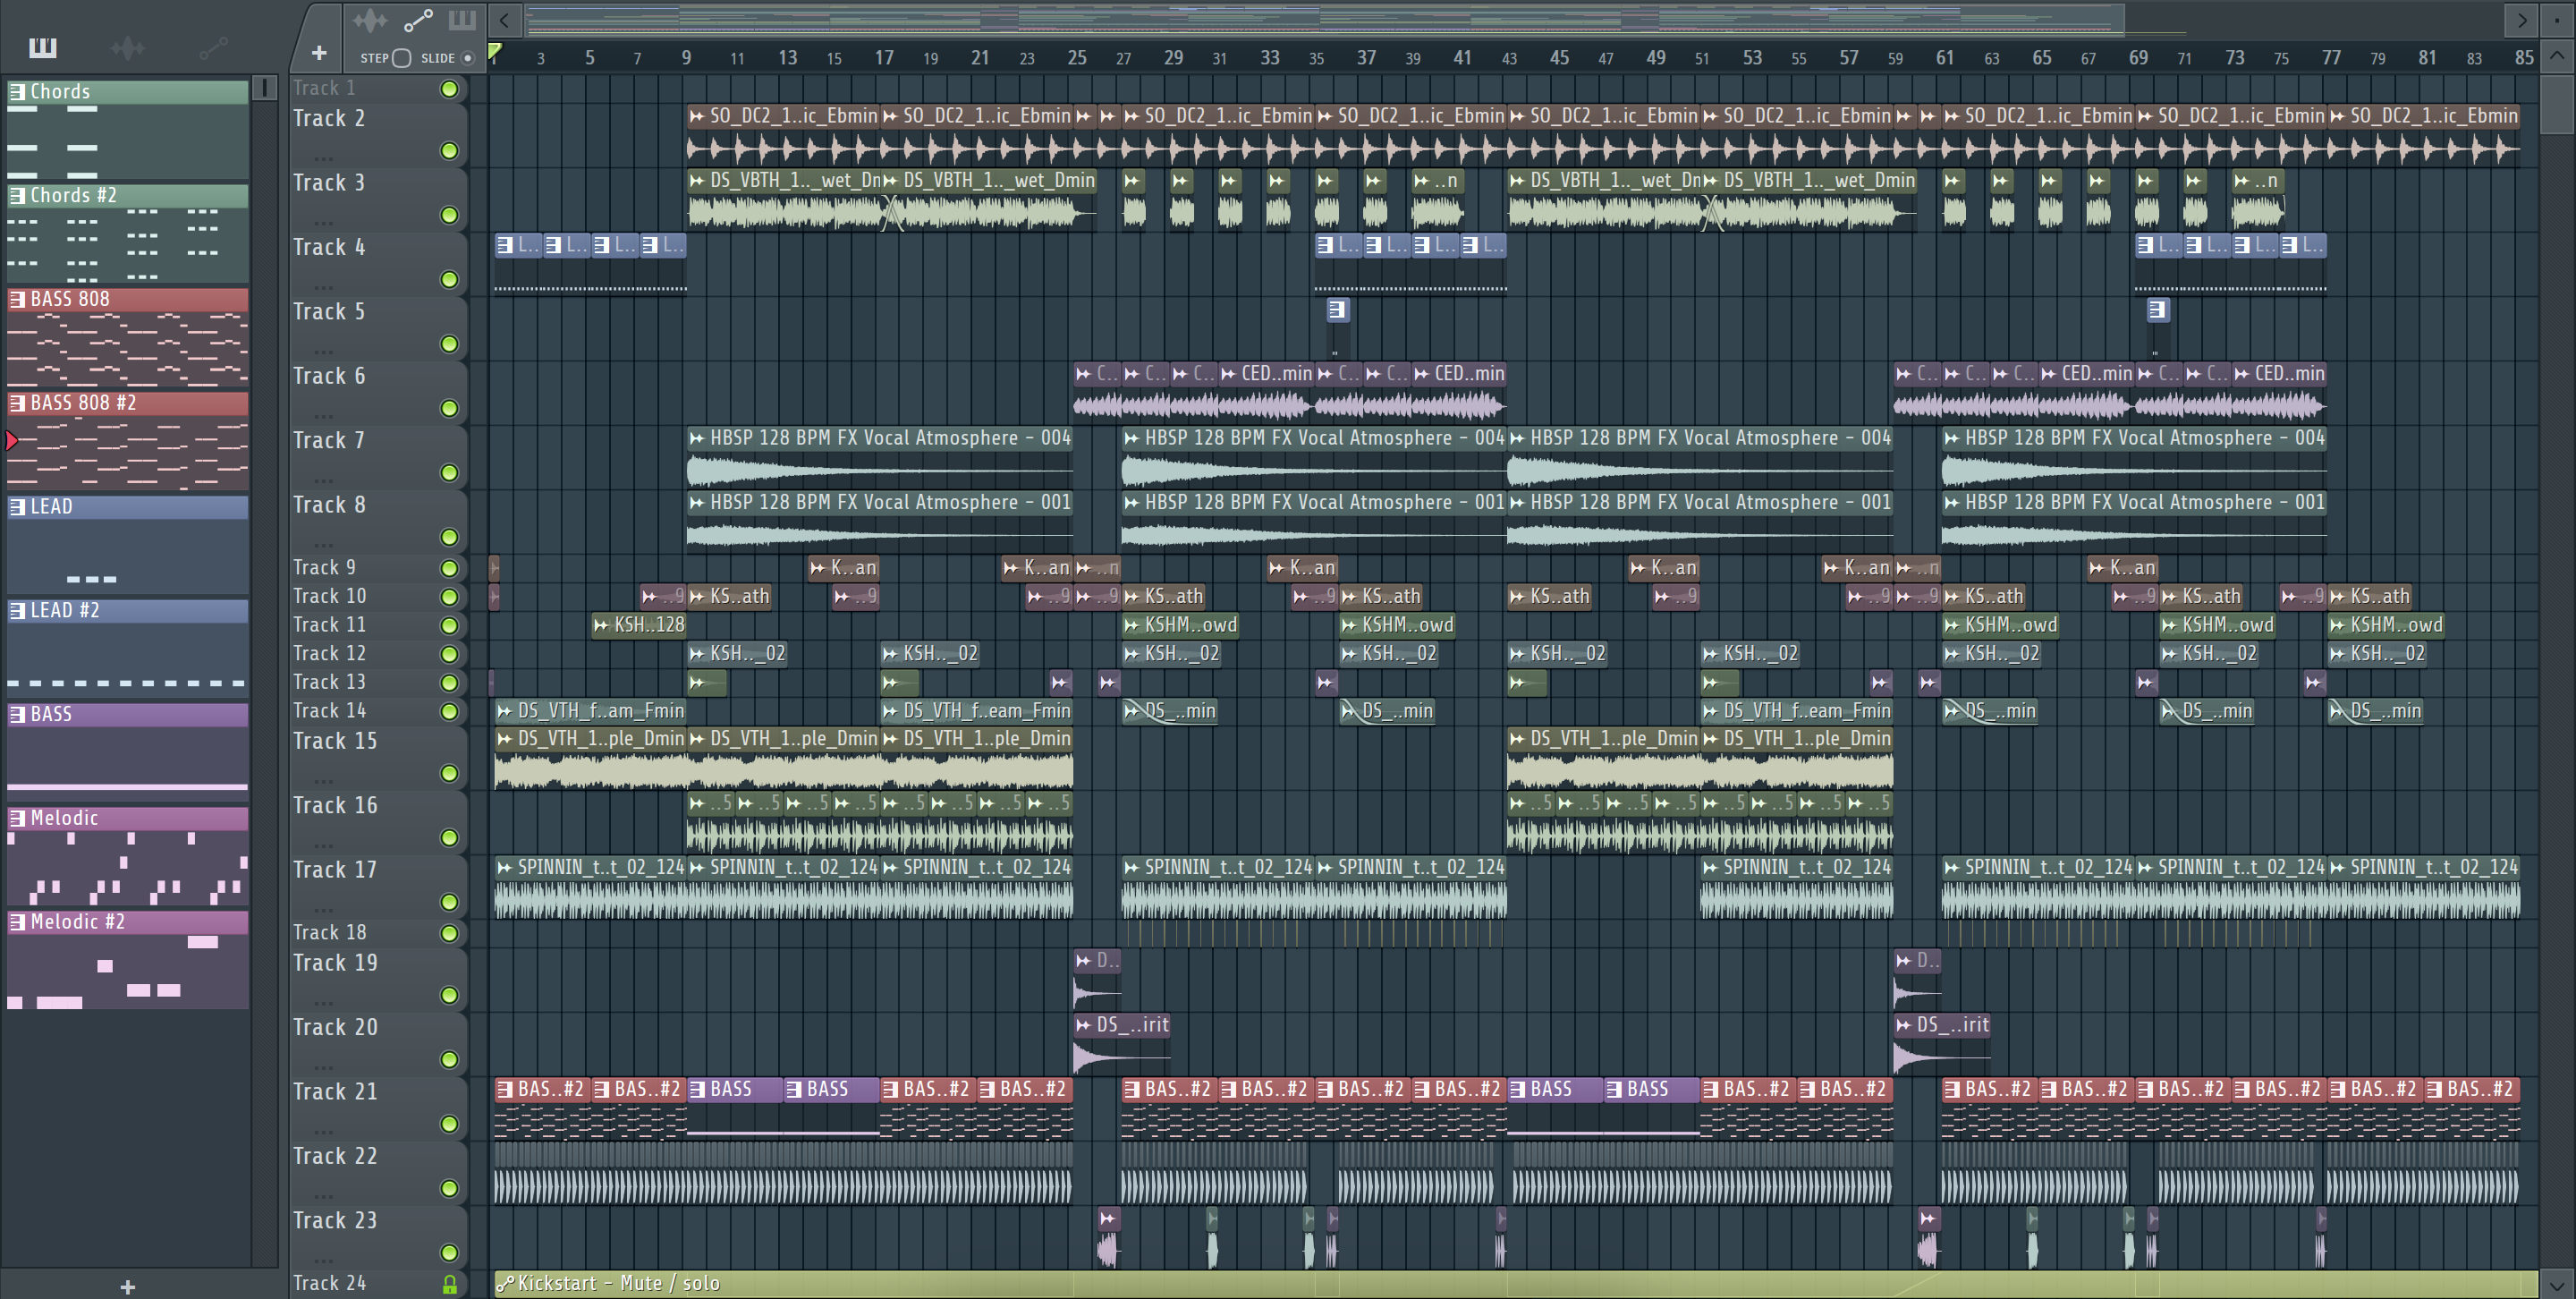The height and width of the screenshot is (1299, 2576).
Task: Click the green playhead marker at bar 1
Action: (x=495, y=52)
